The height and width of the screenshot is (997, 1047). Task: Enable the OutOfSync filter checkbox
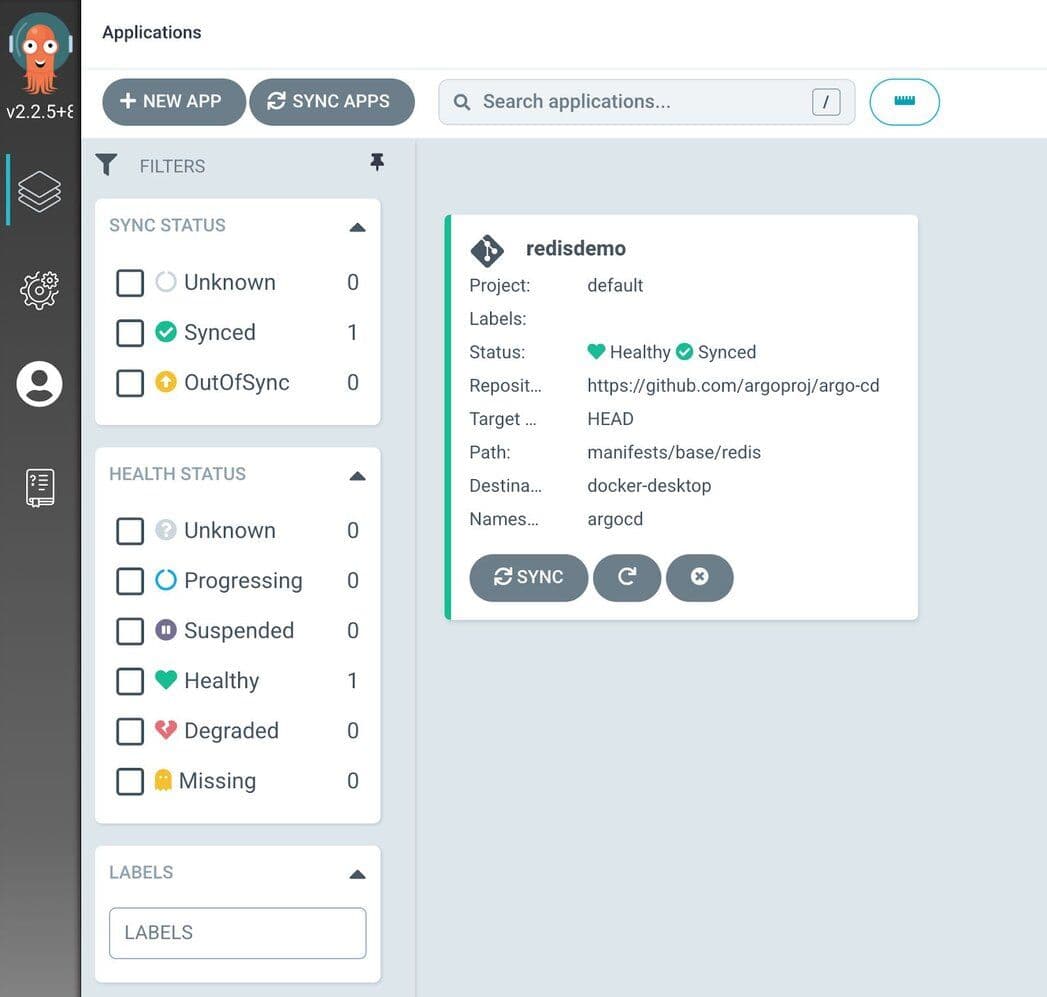[130, 383]
